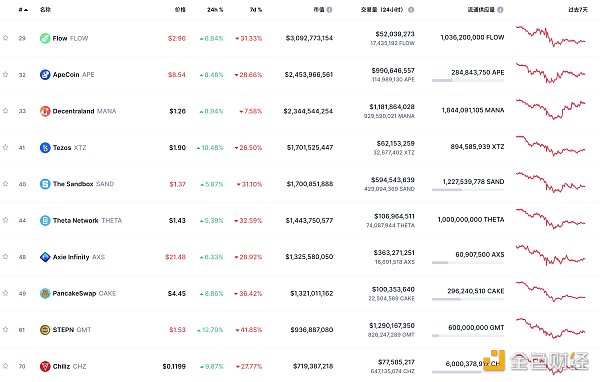The image size is (600, 382).
Task: Click market cap info icon in header
Action: pyautogui.click(x=329, y=10)
